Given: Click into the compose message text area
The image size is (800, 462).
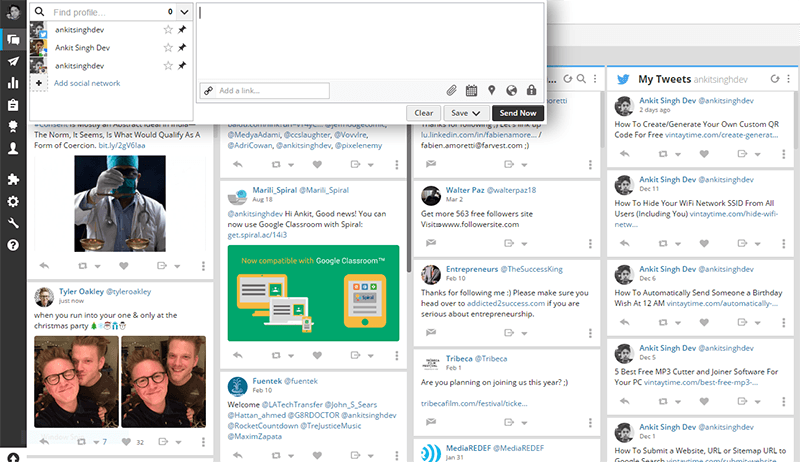Looking at the screenshot, I should pyautogui.click(x=370, y=42).
